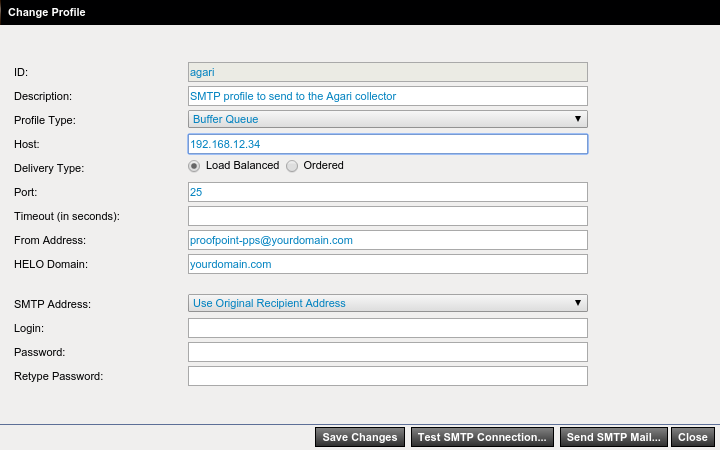This screenshot has width=720, height=450.
Task: Click the "Login:" label
Action: pos(29,329)
